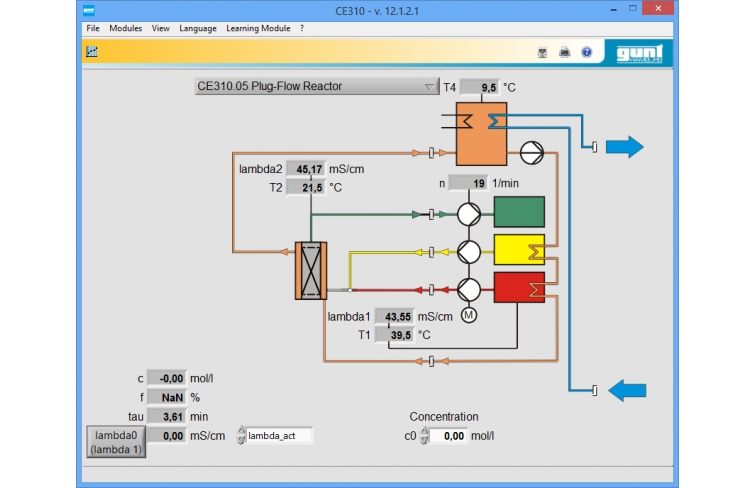
Task: Click the lambda0 value field 0,00
Action: 167,436
